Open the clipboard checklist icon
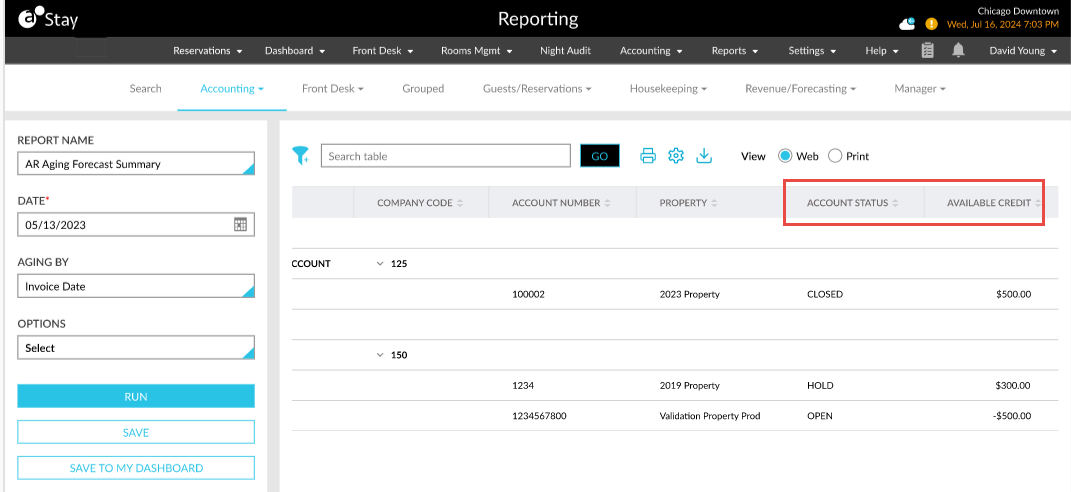 (928, 51)
